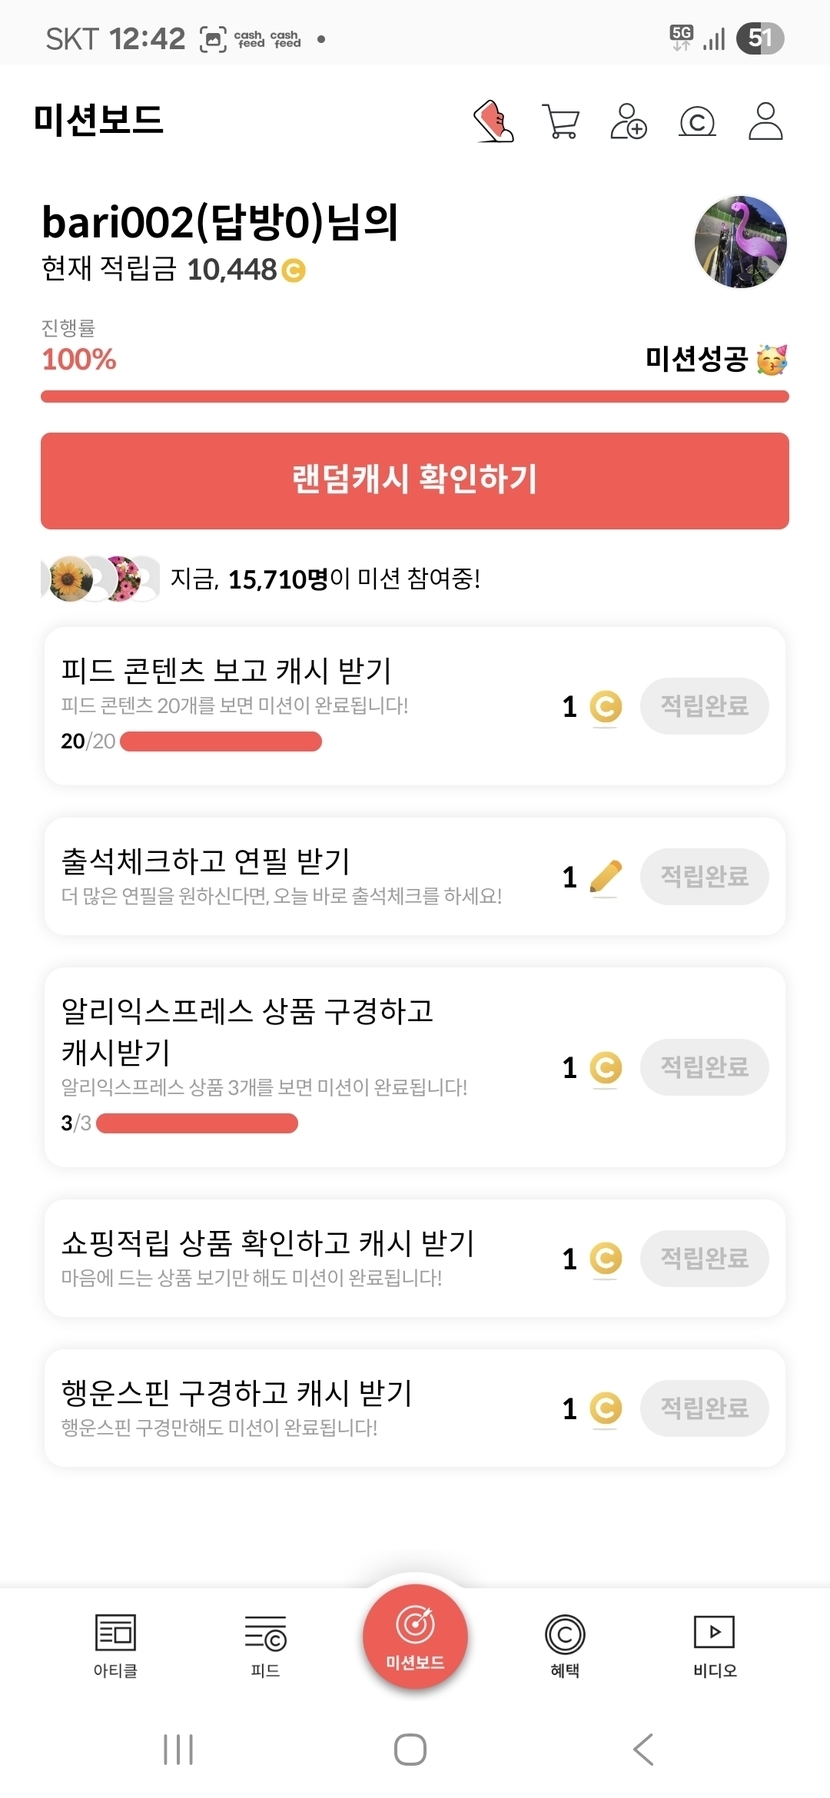
Task: Tap 적립완료 for the 행운스핀 mission
Action: pos(704,1408)
